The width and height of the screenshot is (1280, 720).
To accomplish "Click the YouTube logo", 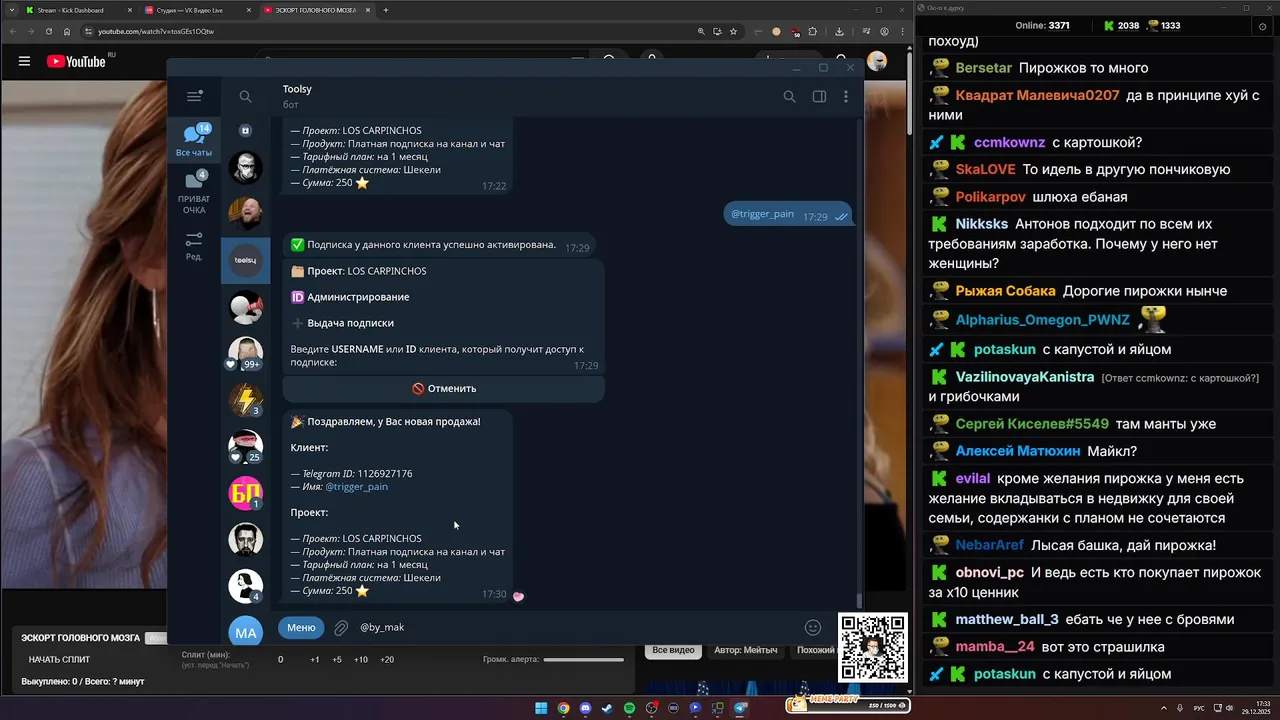I will click(76, 61).
